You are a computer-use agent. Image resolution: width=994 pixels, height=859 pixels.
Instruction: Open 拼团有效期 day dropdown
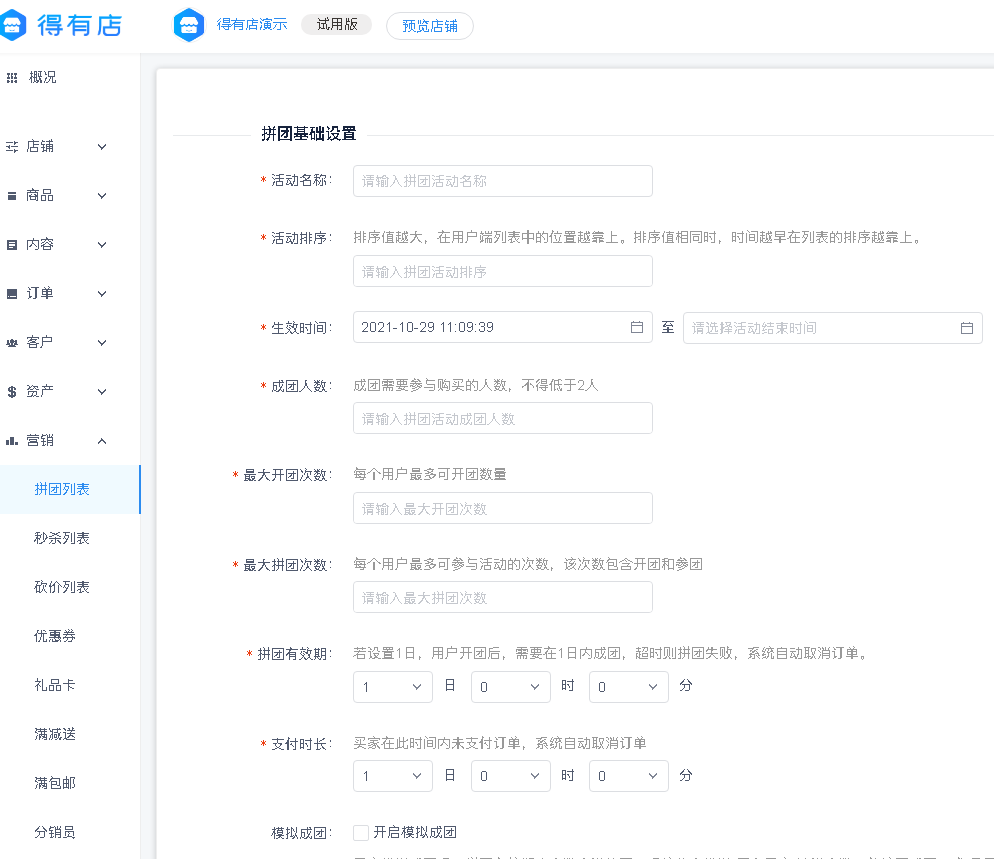(393, 687)
